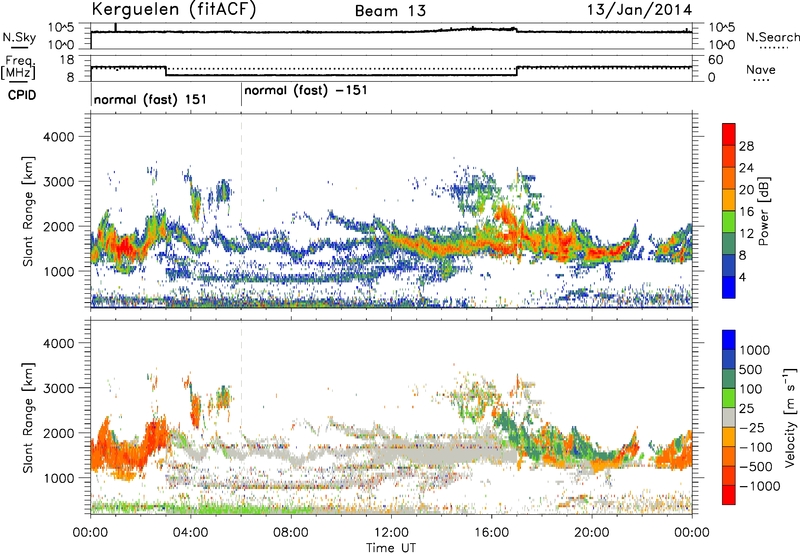This screenshot has height=554, width=800.
Task: Click the '04:00' time axis label
Action: coord(190,533)
